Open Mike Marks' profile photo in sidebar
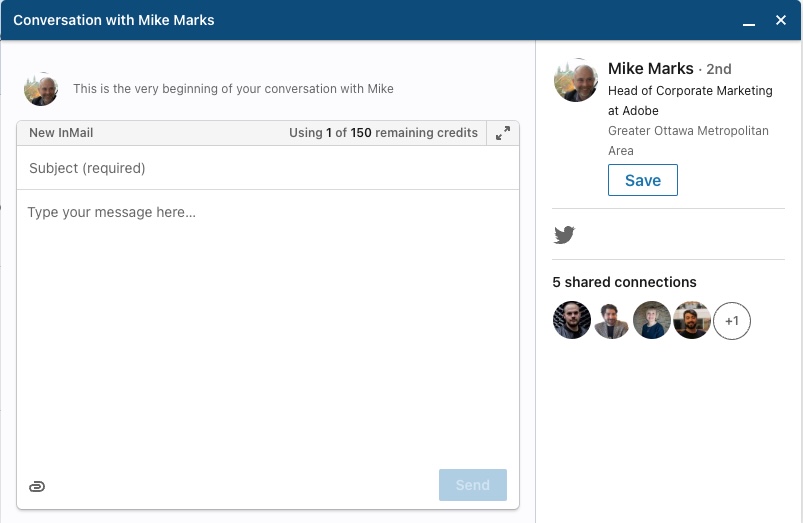 (576, 80)
